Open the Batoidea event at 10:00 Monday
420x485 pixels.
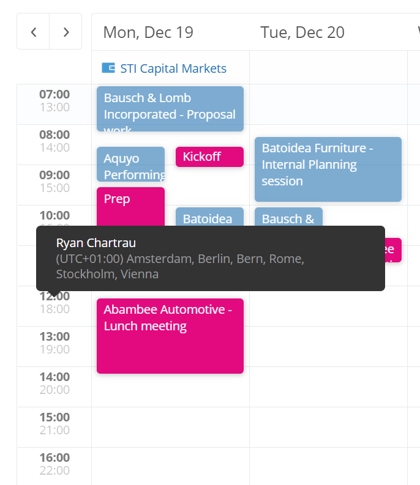pyautogui.click(x=210, y=217)
